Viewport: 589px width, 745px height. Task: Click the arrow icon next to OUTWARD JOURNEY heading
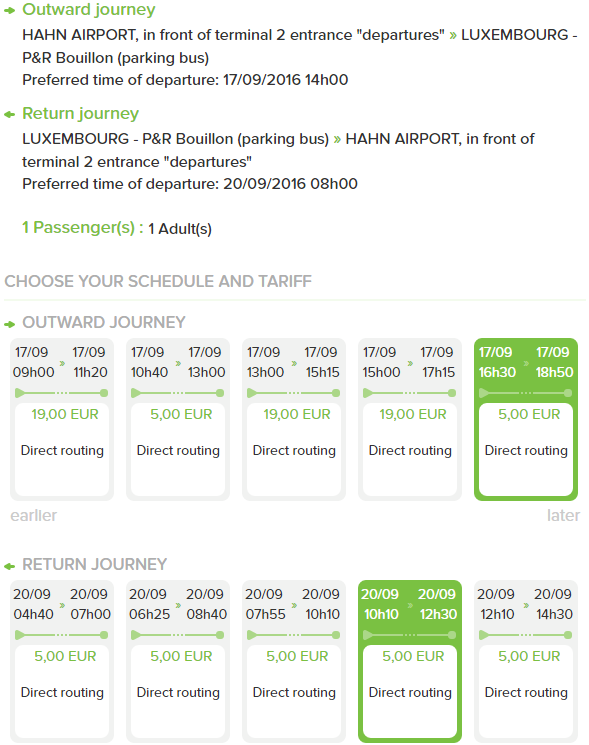point(10,324)
